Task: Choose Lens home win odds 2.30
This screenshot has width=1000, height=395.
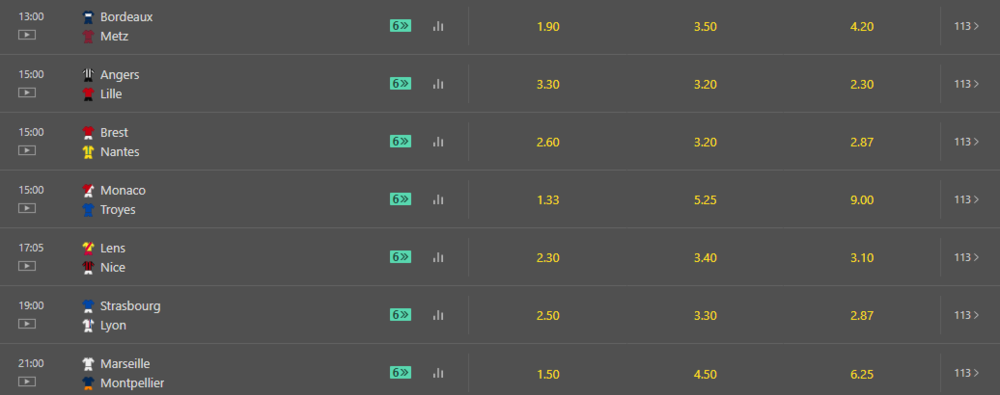Action: [548, 258]
